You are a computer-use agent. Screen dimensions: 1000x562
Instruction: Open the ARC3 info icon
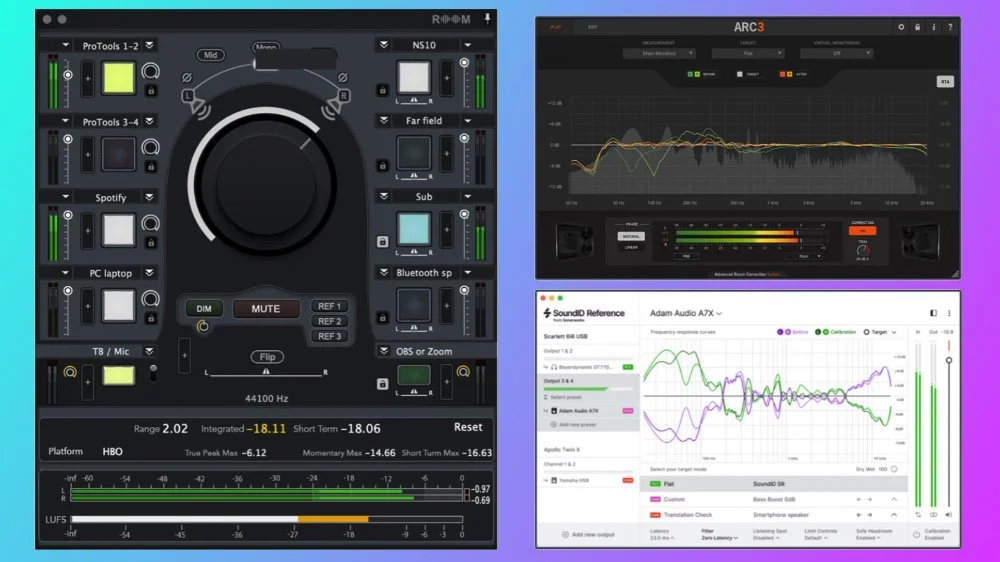(934, 27)
